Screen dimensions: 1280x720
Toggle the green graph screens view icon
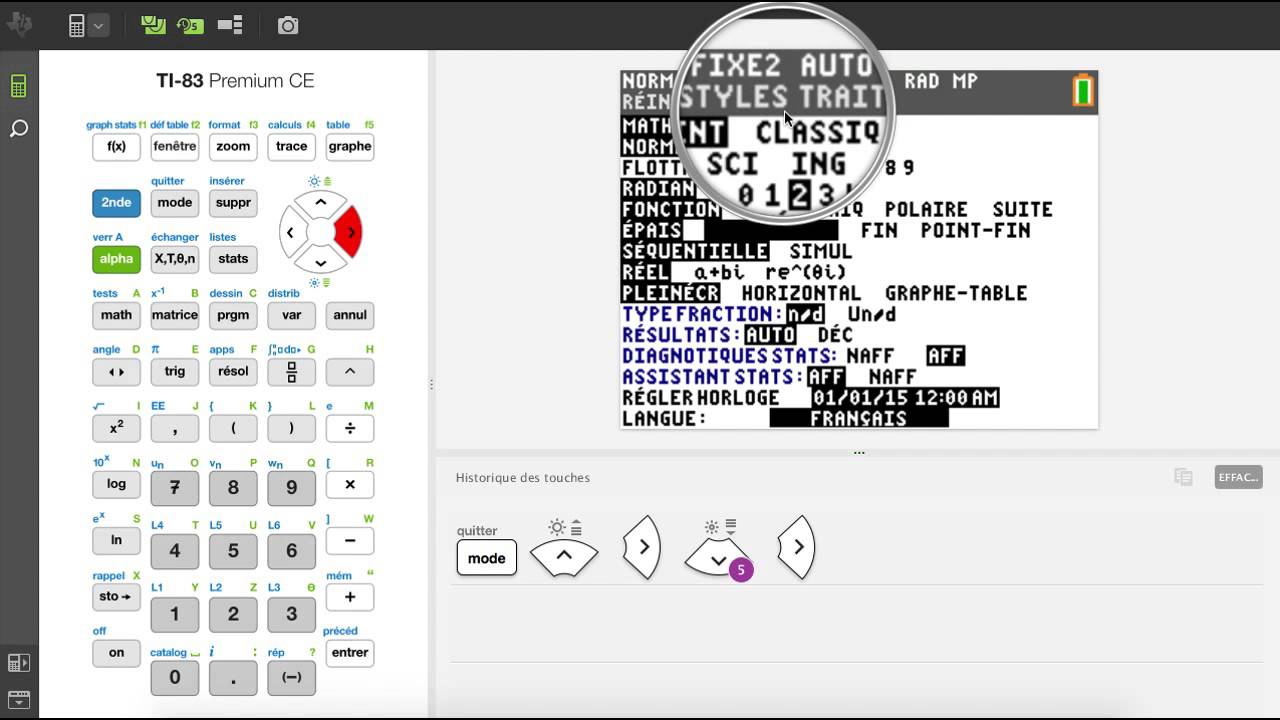[153, 25]
